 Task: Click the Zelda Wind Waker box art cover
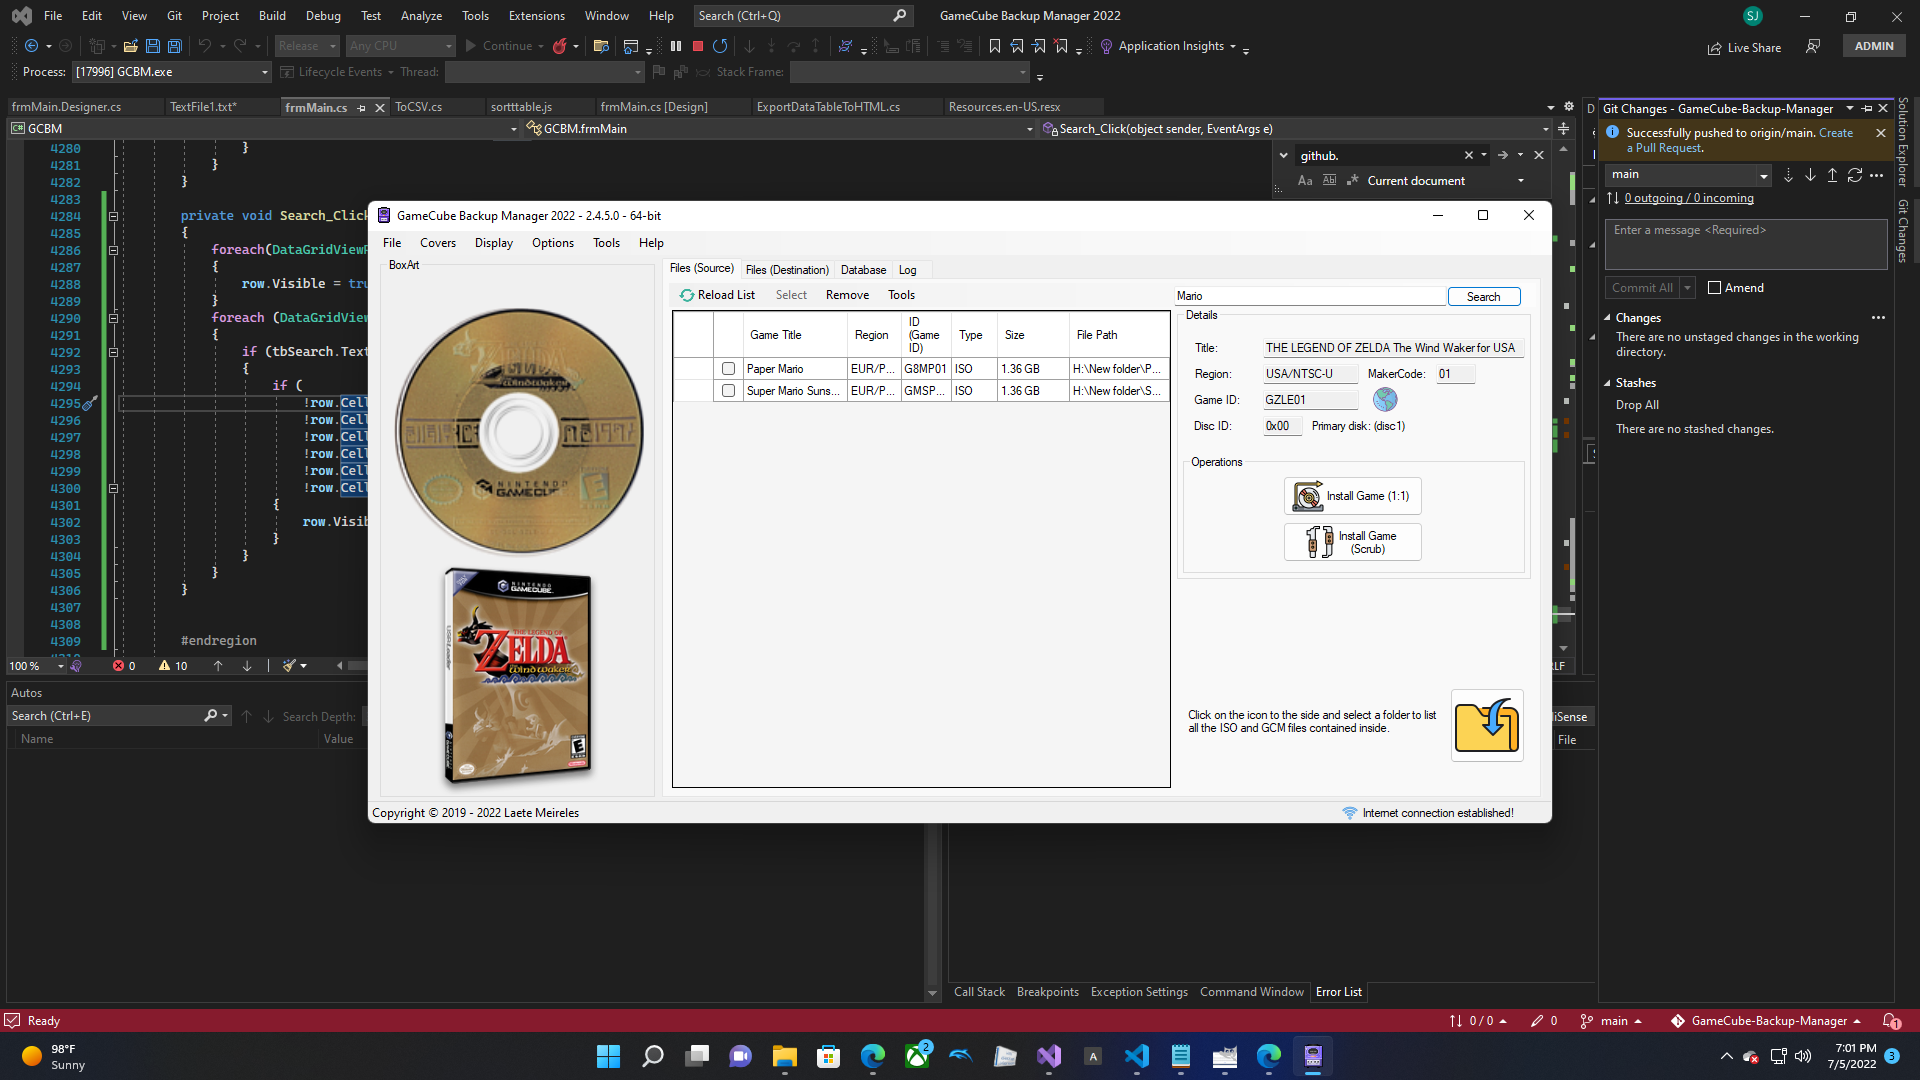tap(518, 676)
